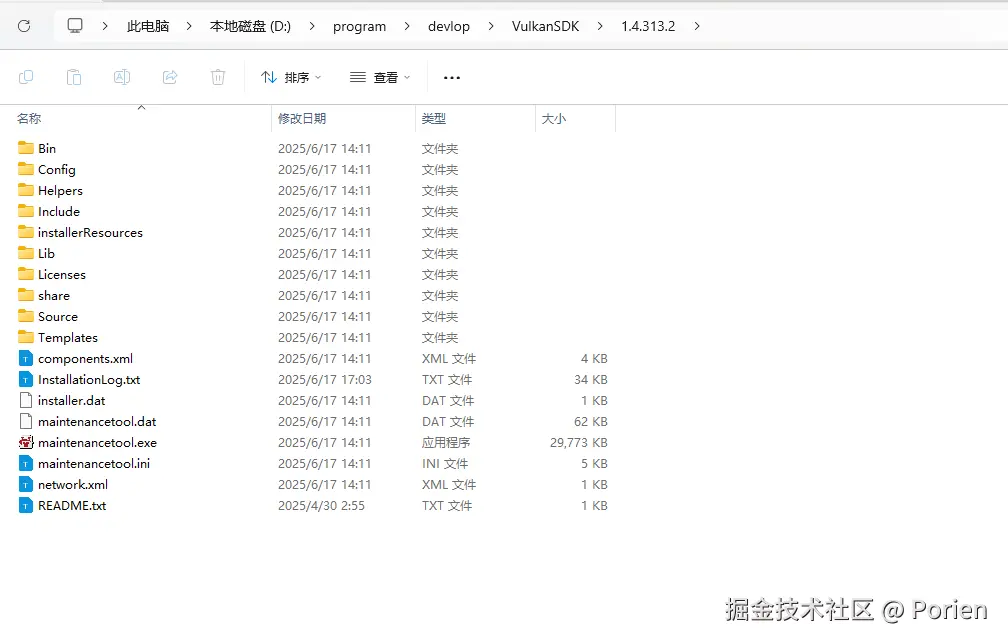Expand chevron after 本地磁盘 (D:) breadcrumb
Image resolution: width=1008 pixels, height=643 pixels.
coord(312,26)
